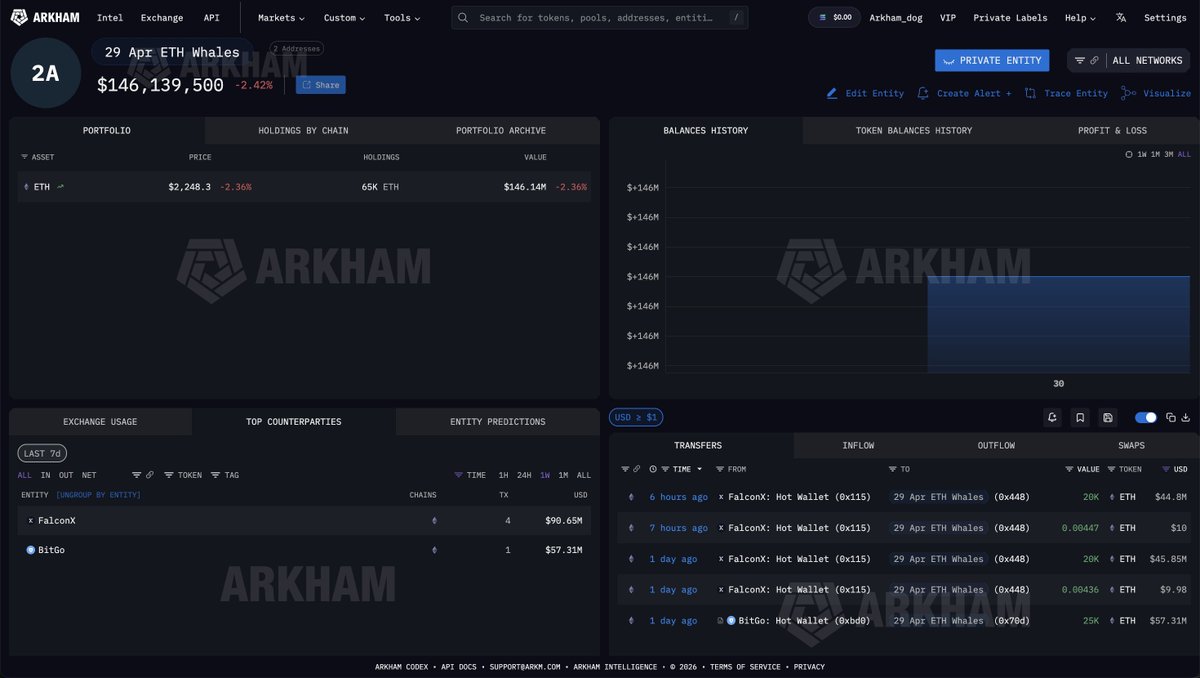Open the Custom dropdown menu
1200x678 pixels.
pyautogui.click(x=344, y=18)
